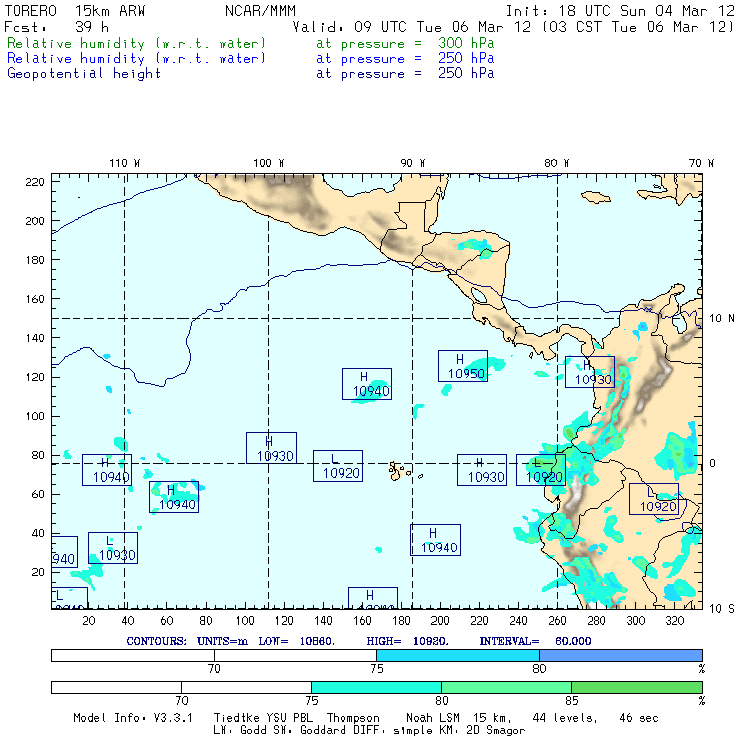Click the '46 sec' timestep text
This screenshot has width=740, height=740.
pyautogui.click(x=639, y=718)
